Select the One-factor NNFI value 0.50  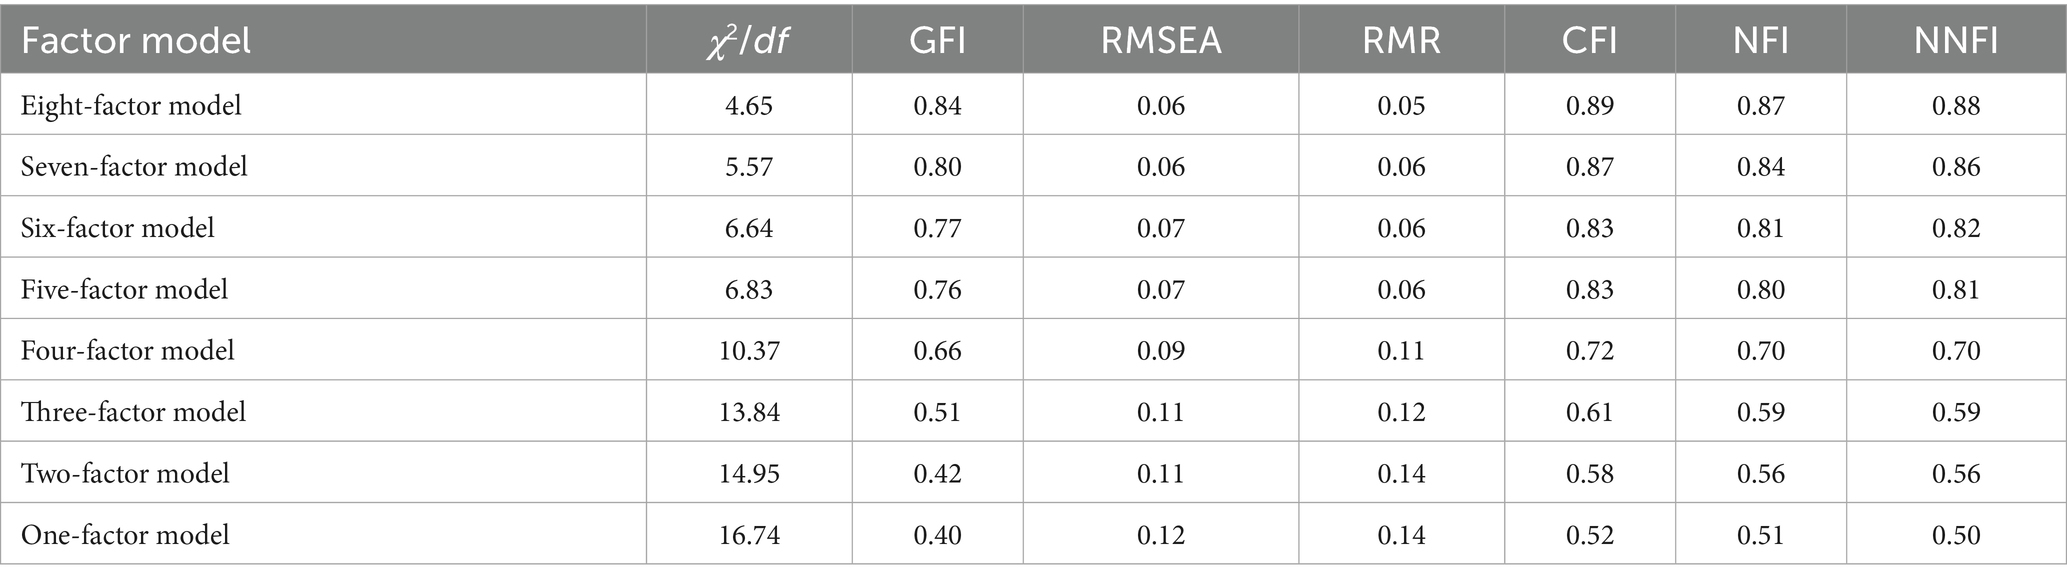point(1956,535)
